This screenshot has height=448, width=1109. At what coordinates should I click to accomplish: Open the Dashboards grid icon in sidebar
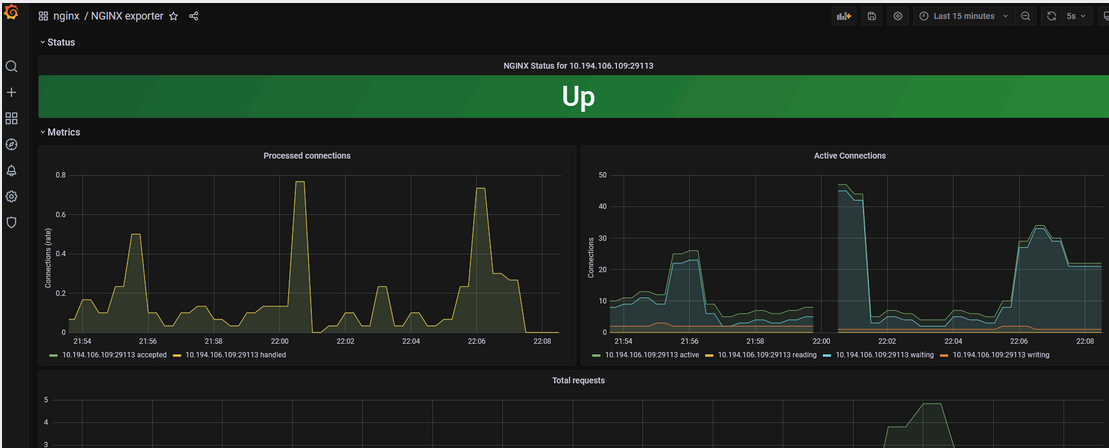point(12,118)
